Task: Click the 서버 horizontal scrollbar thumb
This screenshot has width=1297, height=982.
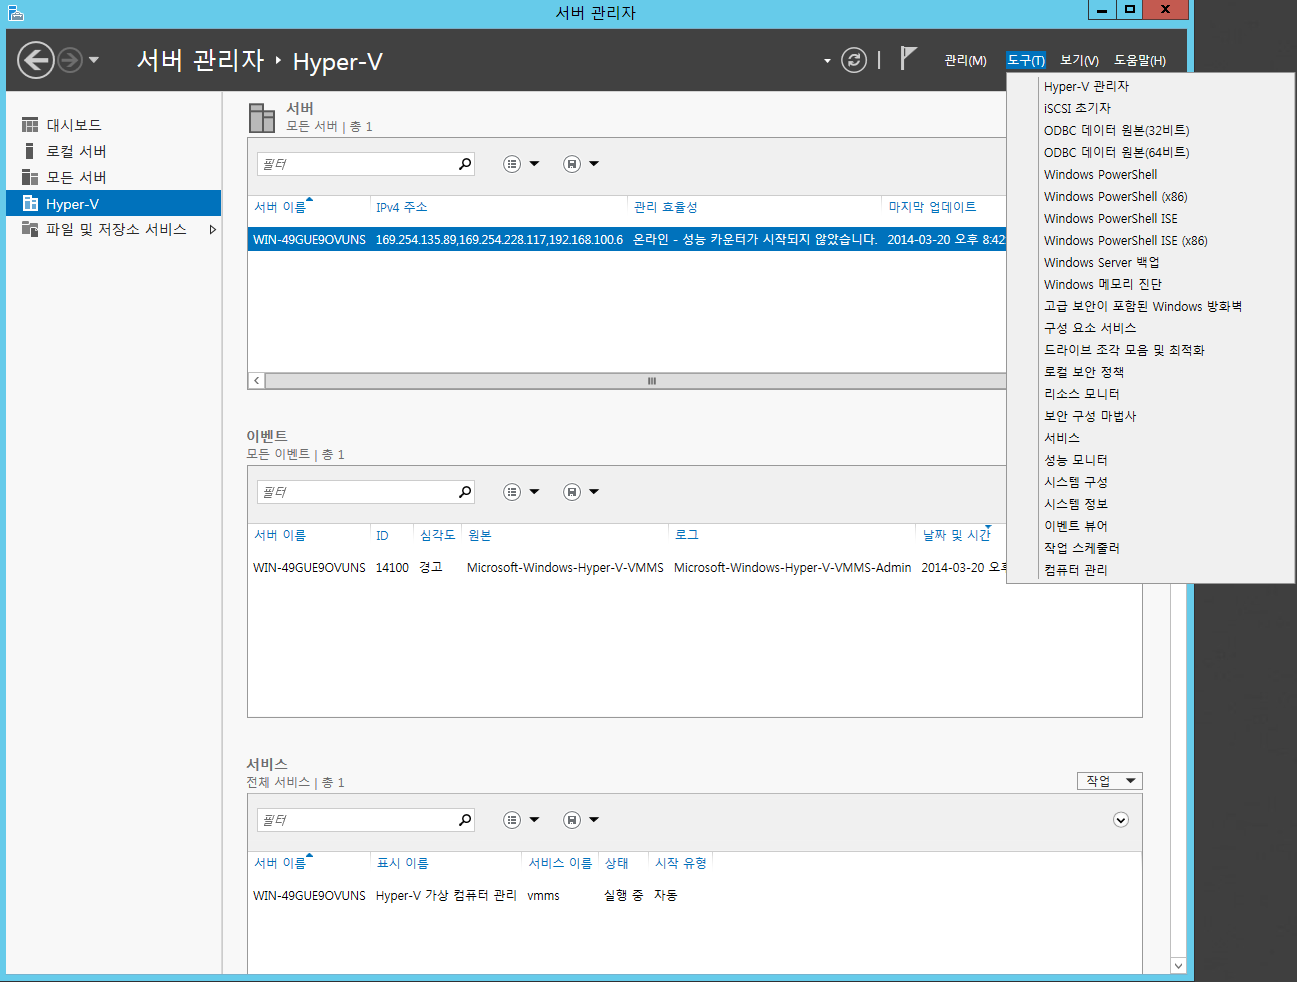Action: pyautogui.click(x=651, y=381)
